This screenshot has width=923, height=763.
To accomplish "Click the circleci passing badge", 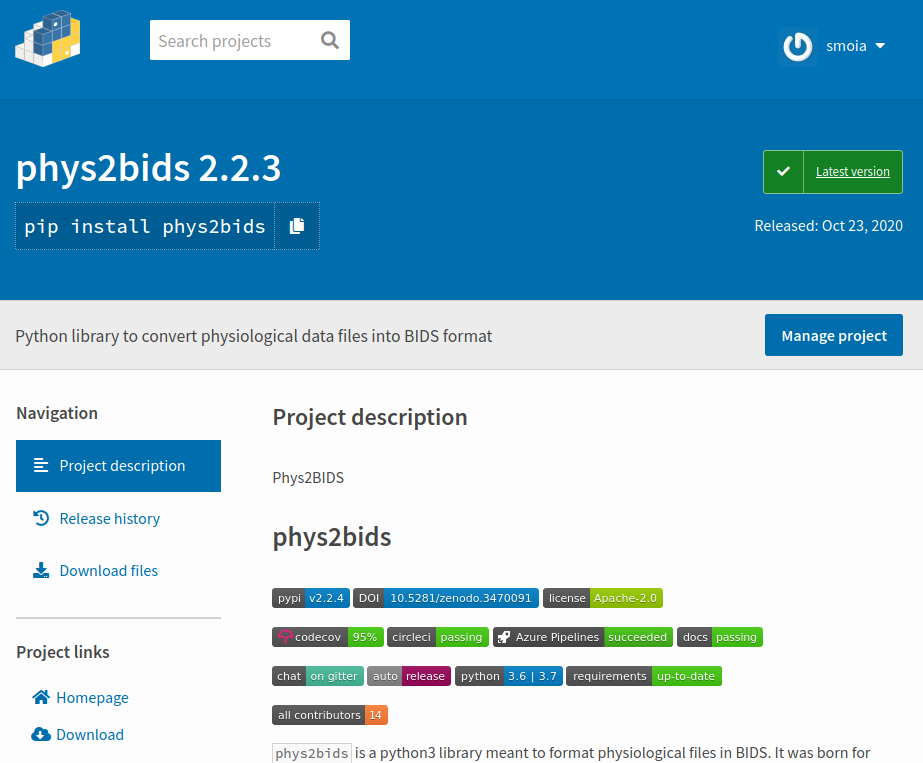I will click(x=438, y=637).
